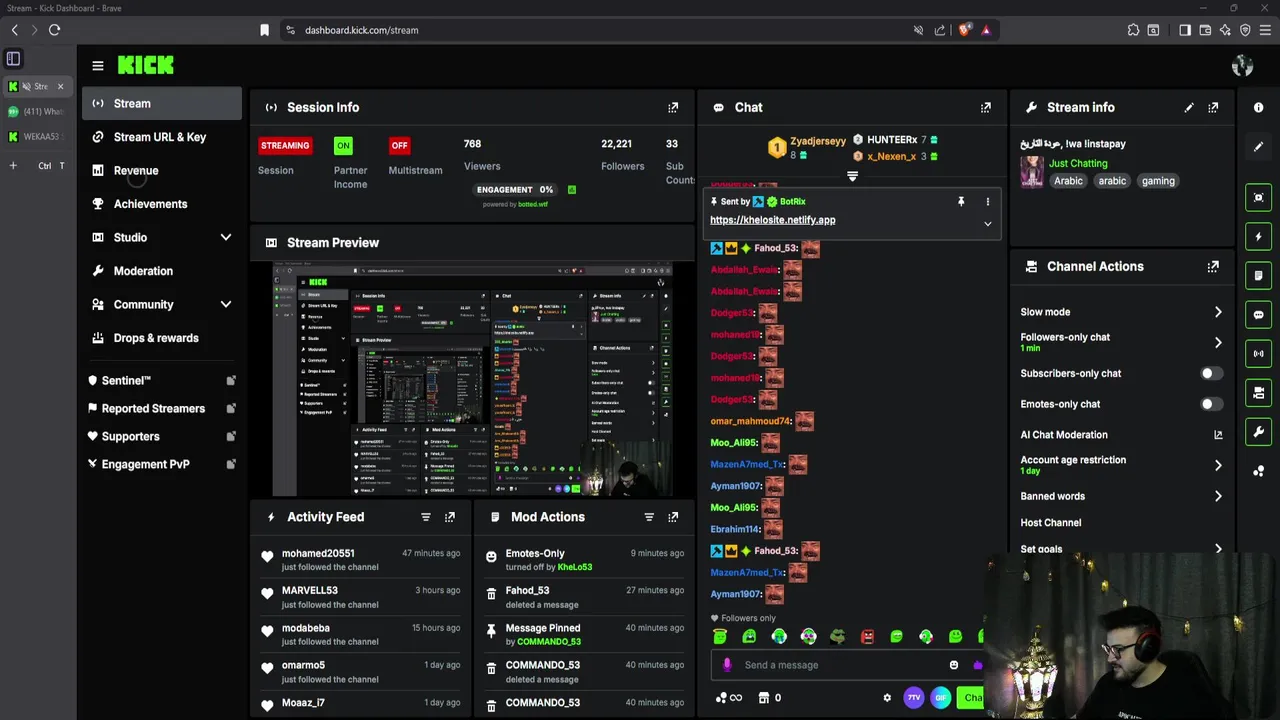Expand Followers-only chat options
This screenshot has width=1280, height=720.
[1218, 342]
